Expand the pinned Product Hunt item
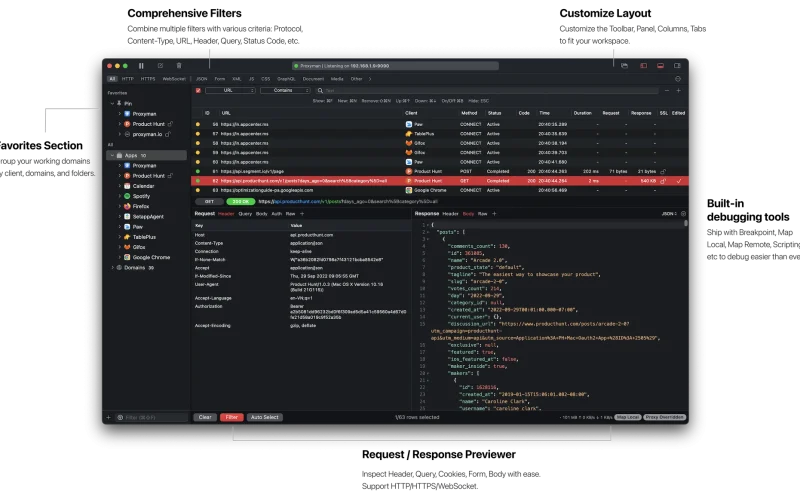This screenshot has height=500, width=800. 120,124
